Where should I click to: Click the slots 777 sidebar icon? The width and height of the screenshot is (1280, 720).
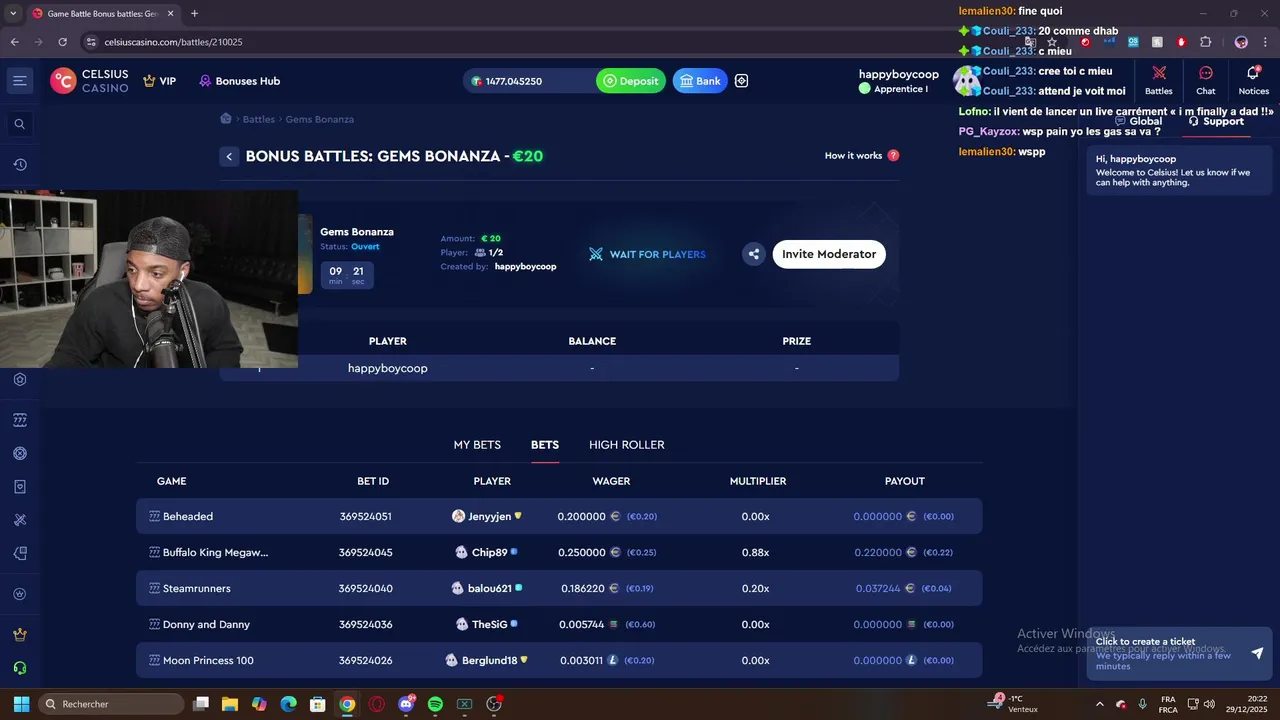tap(20, 419)
